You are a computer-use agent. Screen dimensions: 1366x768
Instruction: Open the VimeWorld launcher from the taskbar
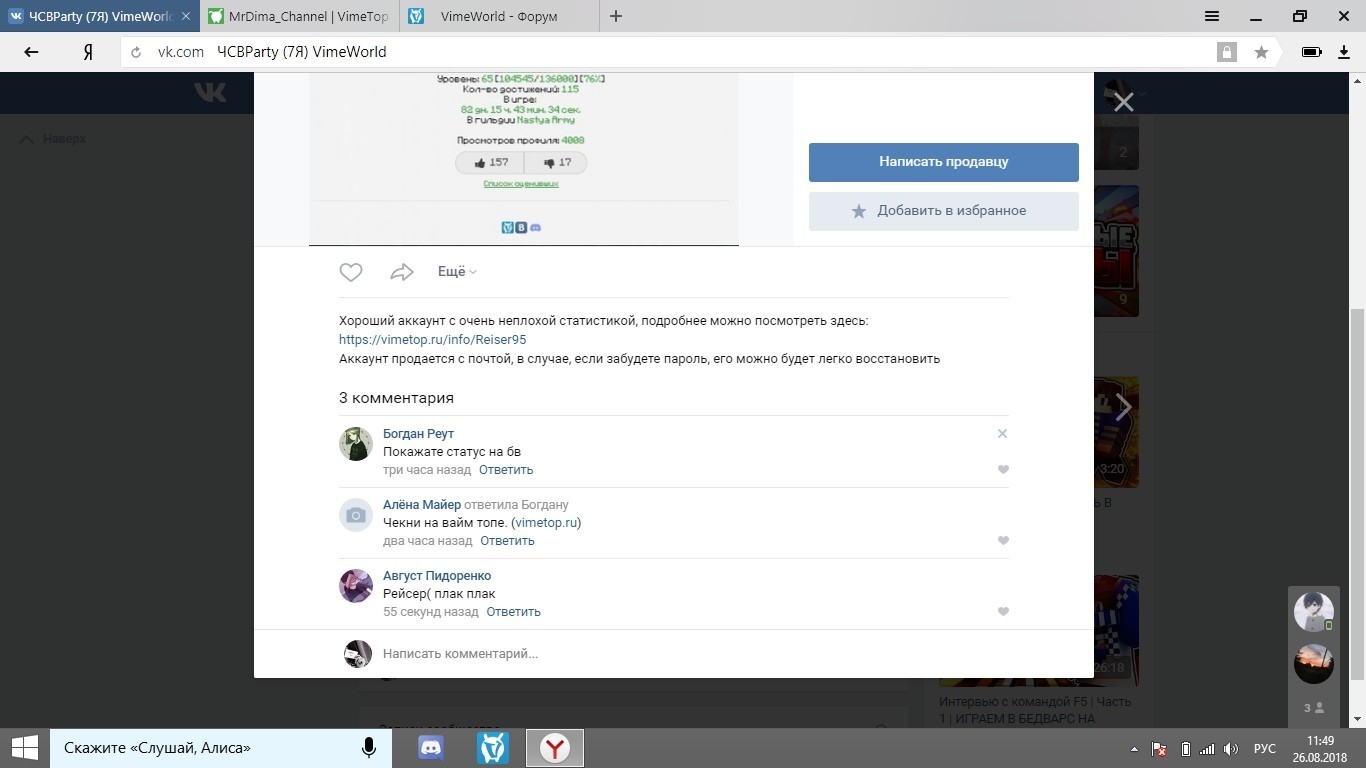(493, 748)
